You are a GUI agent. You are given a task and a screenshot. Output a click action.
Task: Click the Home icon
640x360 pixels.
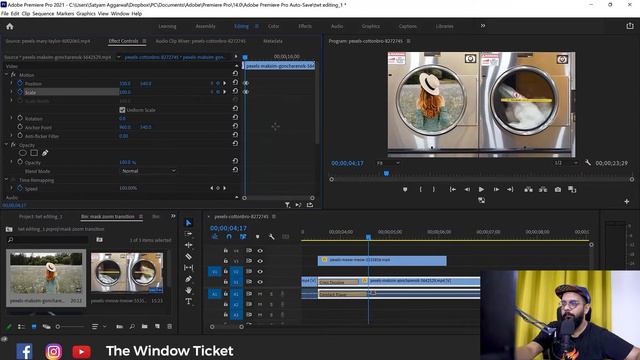(10, 27)
